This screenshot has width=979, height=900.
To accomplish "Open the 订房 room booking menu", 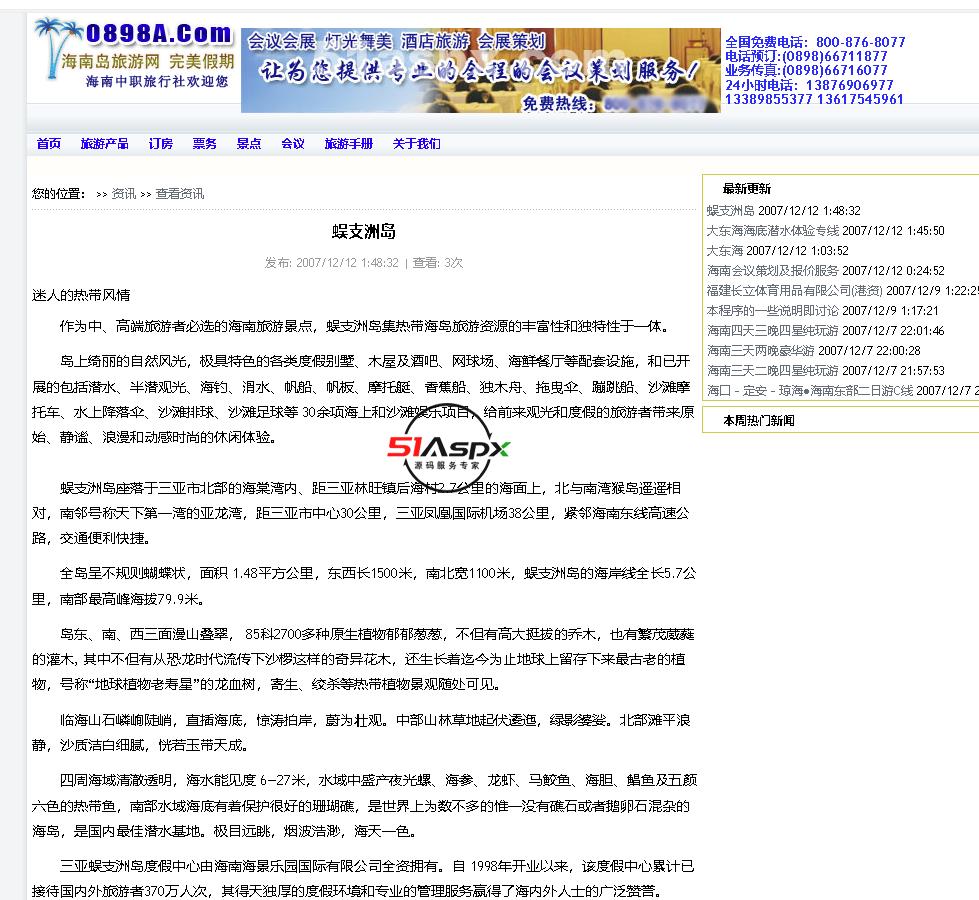I will point(160,144).
